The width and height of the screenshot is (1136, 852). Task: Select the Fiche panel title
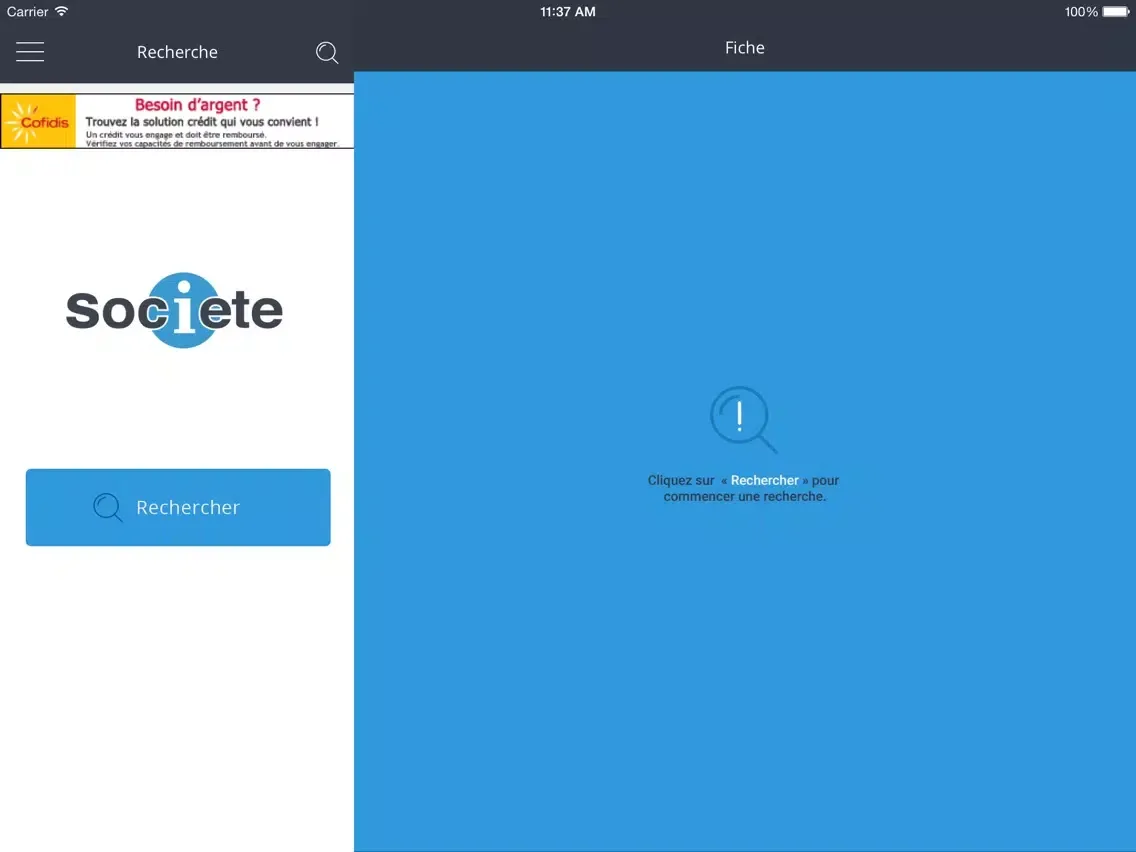(745, 48)
